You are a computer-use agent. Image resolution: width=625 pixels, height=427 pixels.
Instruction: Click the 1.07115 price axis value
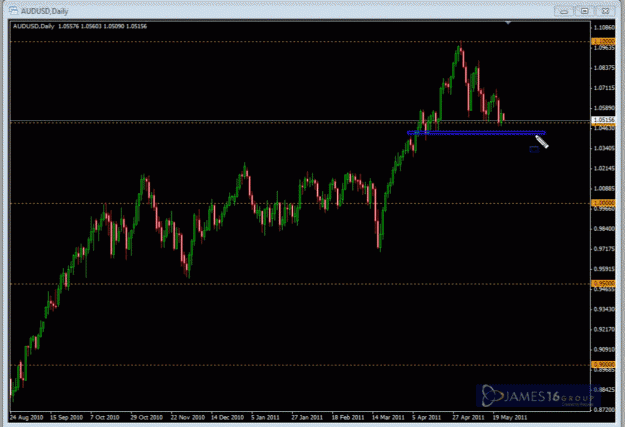(604, 88)
